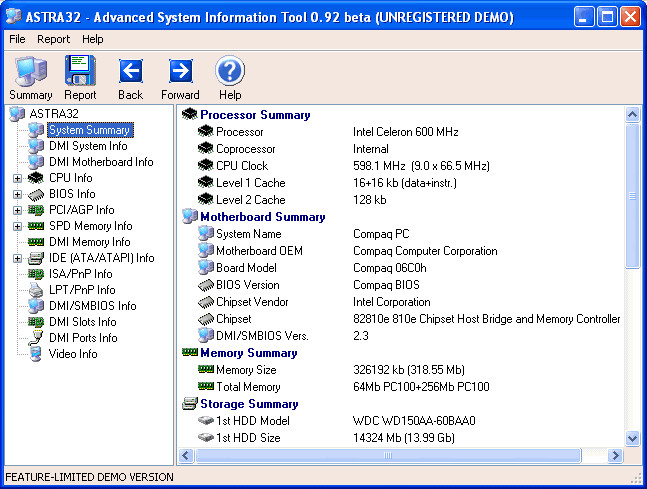The width and height of the screenshot is (647, 489).
Task: Click the SPD Memory Info module icon
Action: click(x=36, y=226)
